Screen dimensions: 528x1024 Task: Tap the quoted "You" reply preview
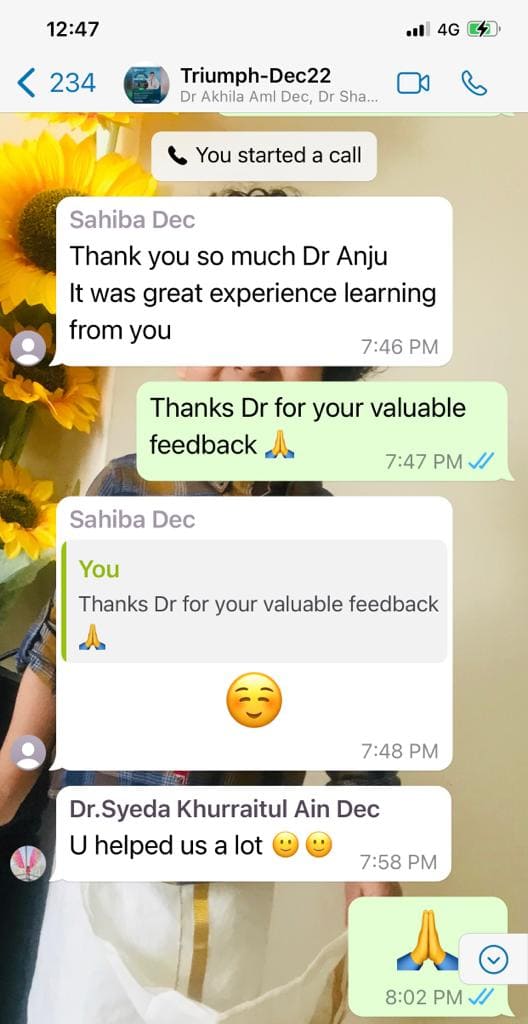tap(254, 601)
